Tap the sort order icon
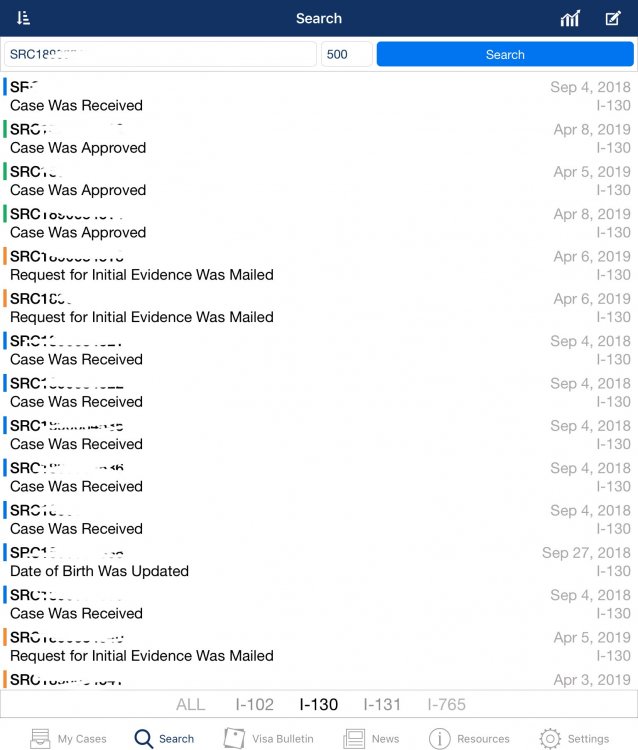 [x=24, y=18]
